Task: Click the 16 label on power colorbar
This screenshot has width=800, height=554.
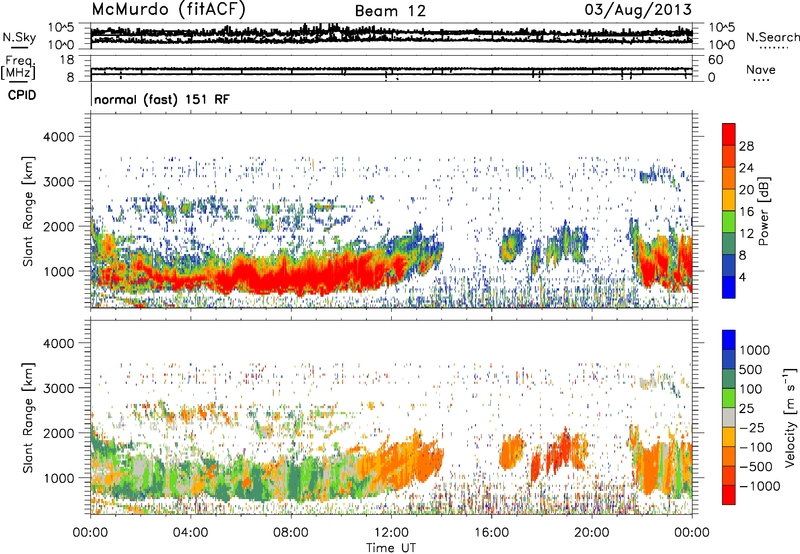Action: (x=746, y=212)
